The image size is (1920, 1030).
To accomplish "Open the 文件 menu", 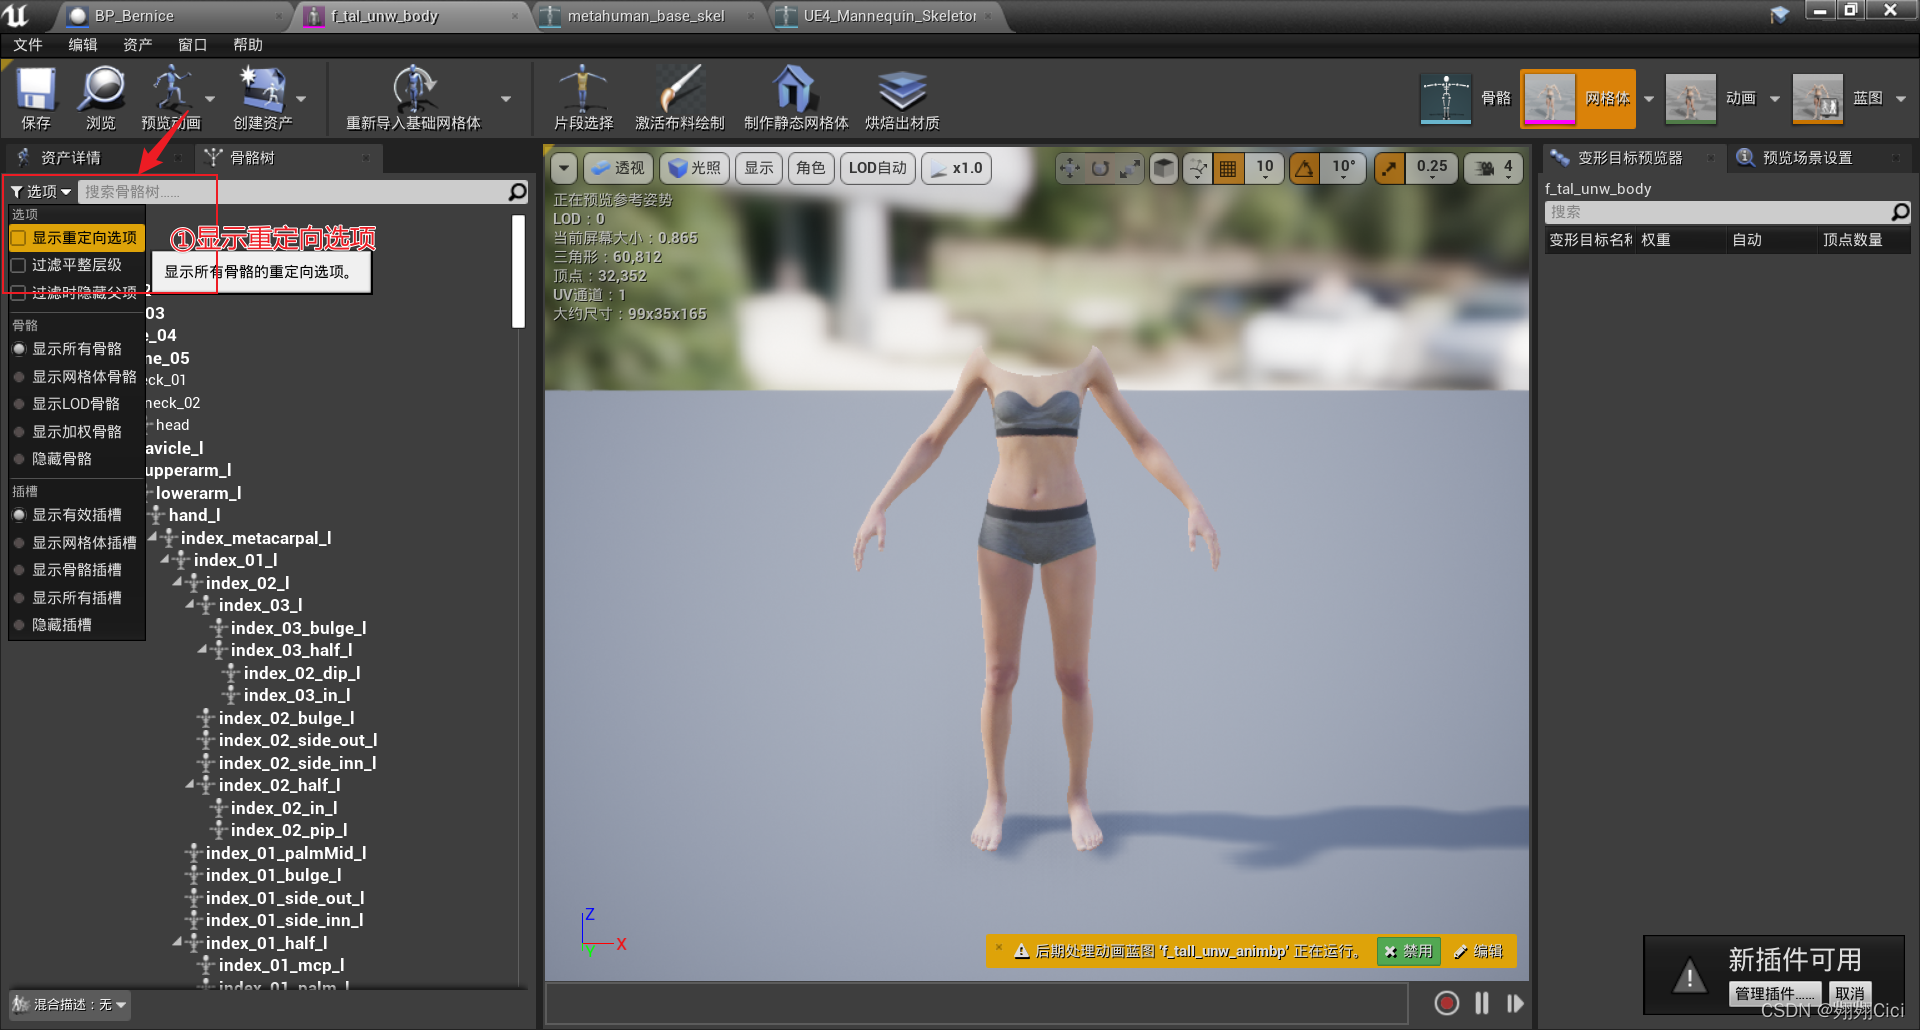I will (x=27, y=45).
